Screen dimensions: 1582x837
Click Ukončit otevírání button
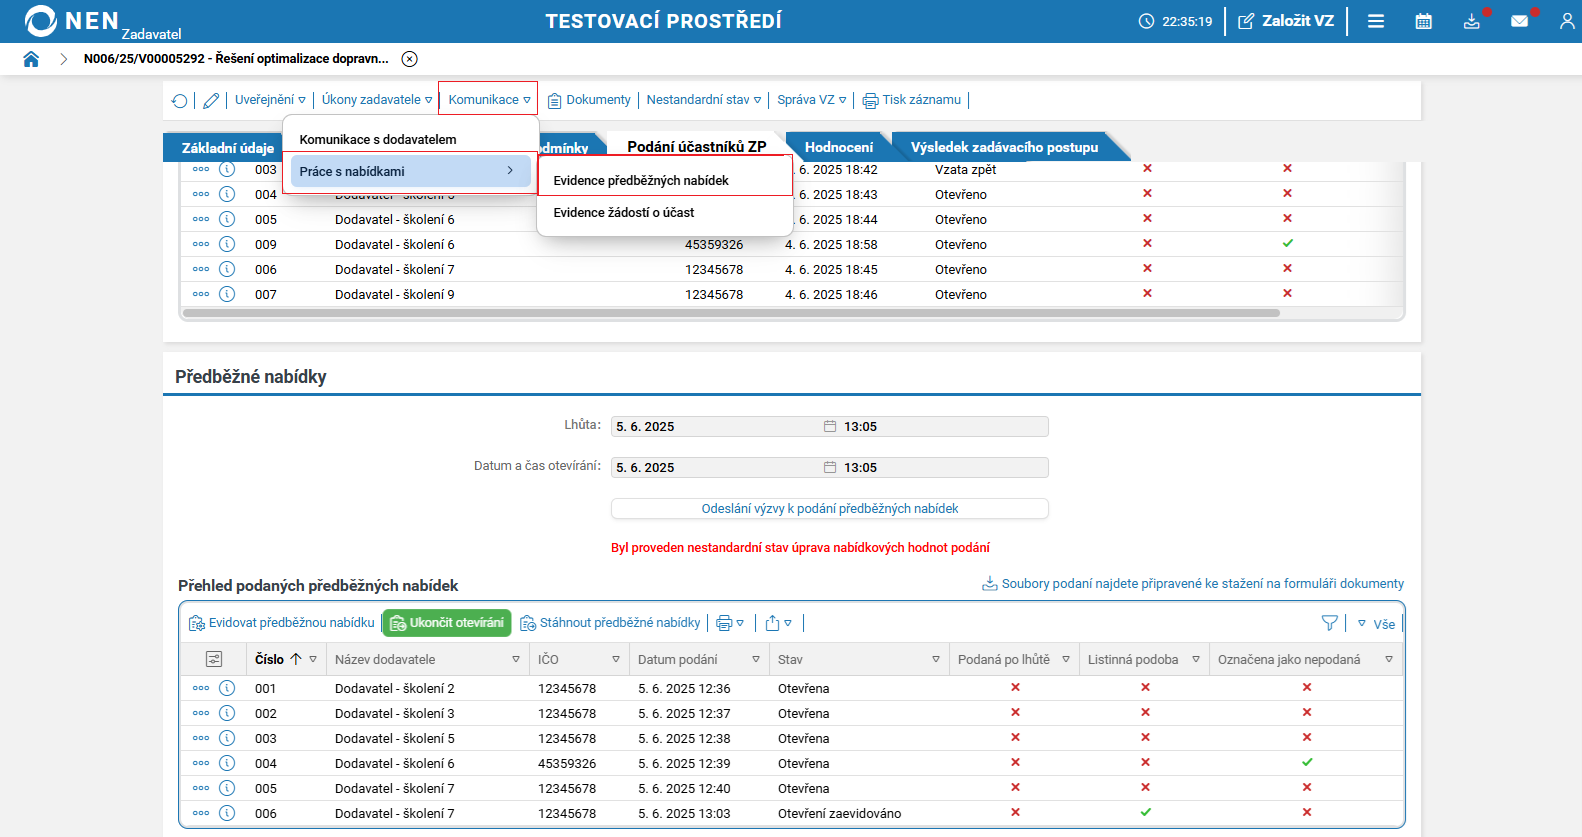click(447, 623)
